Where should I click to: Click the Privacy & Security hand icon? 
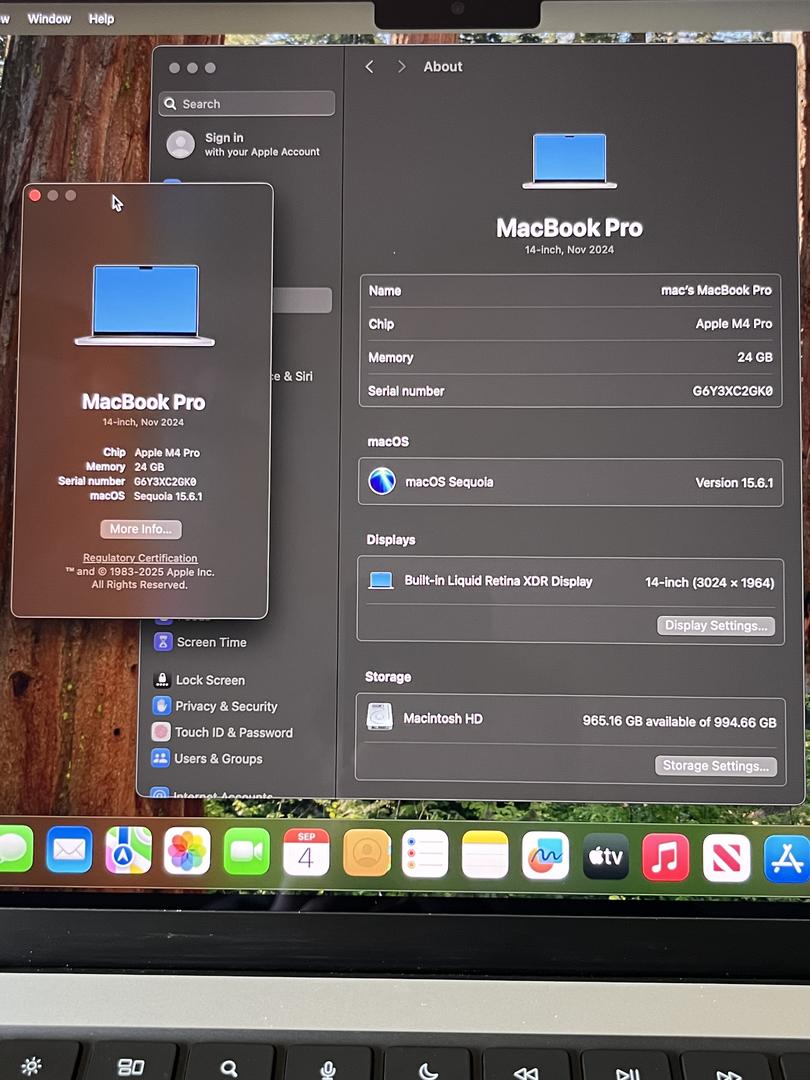[161, 706]
